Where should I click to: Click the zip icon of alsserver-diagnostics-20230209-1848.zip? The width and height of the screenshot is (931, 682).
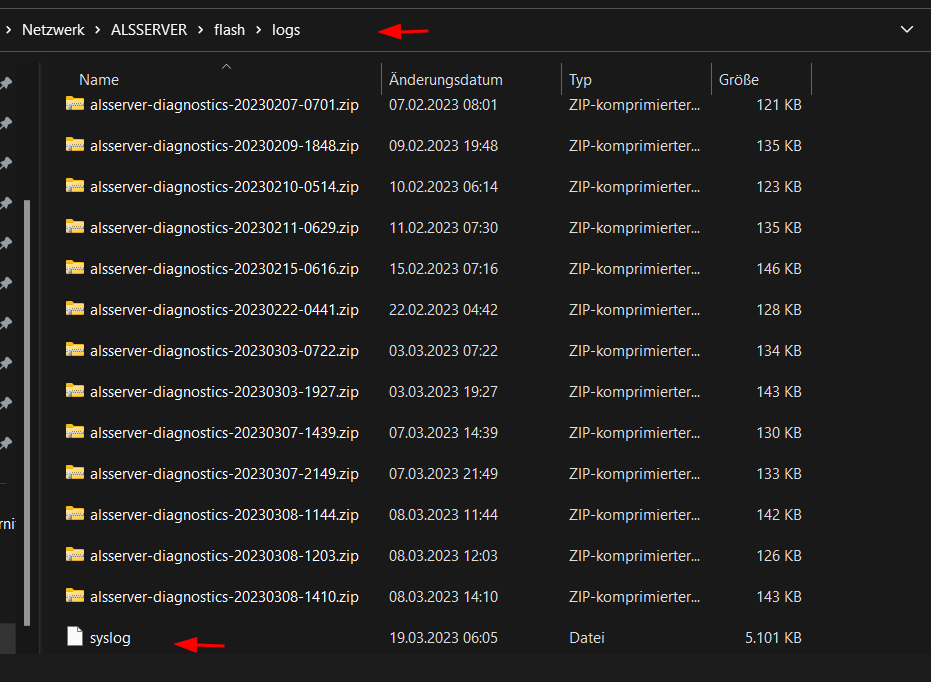[x=75, y=145]
